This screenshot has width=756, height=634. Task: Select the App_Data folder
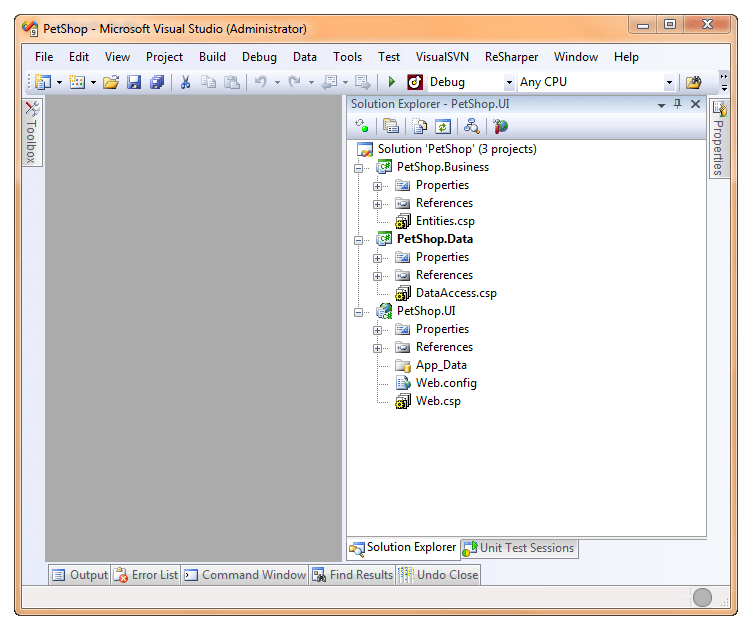[x=441, y=365]
